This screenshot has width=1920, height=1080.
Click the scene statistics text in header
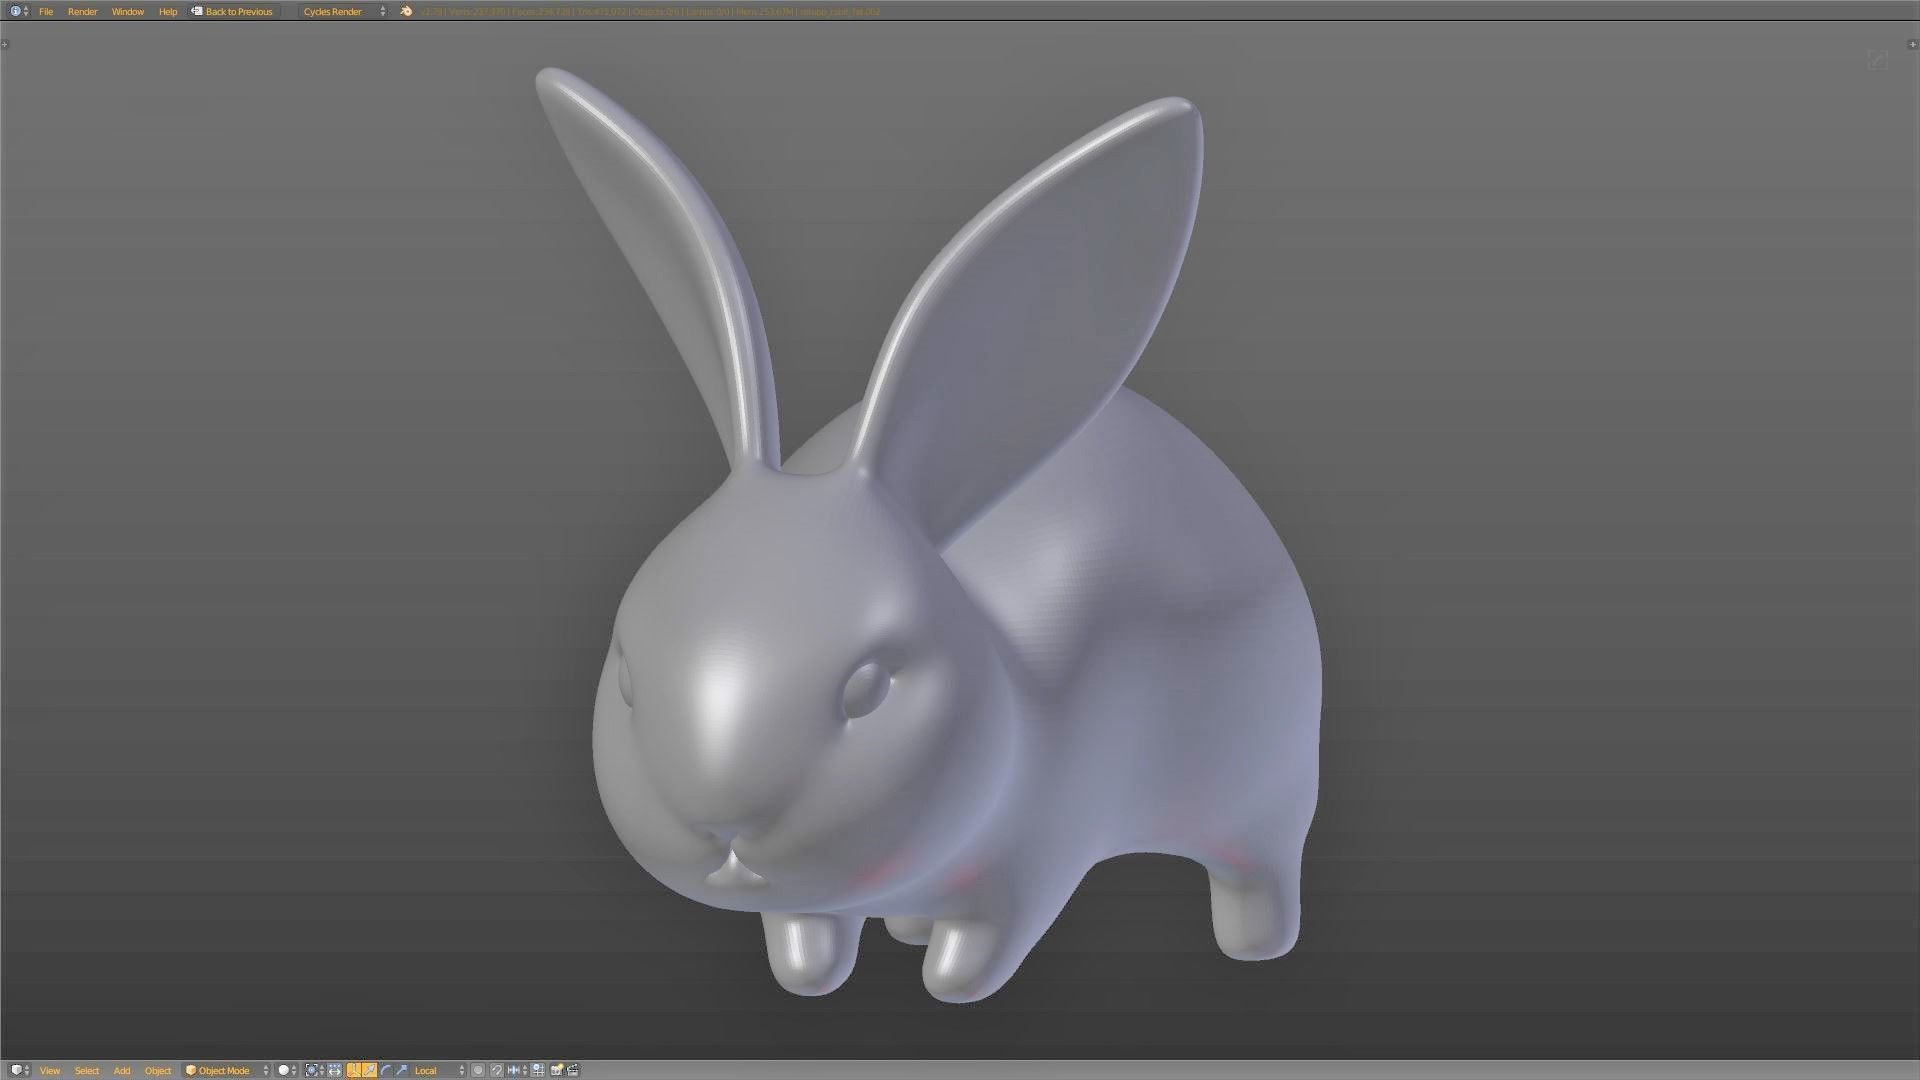[x=650, y=11]
